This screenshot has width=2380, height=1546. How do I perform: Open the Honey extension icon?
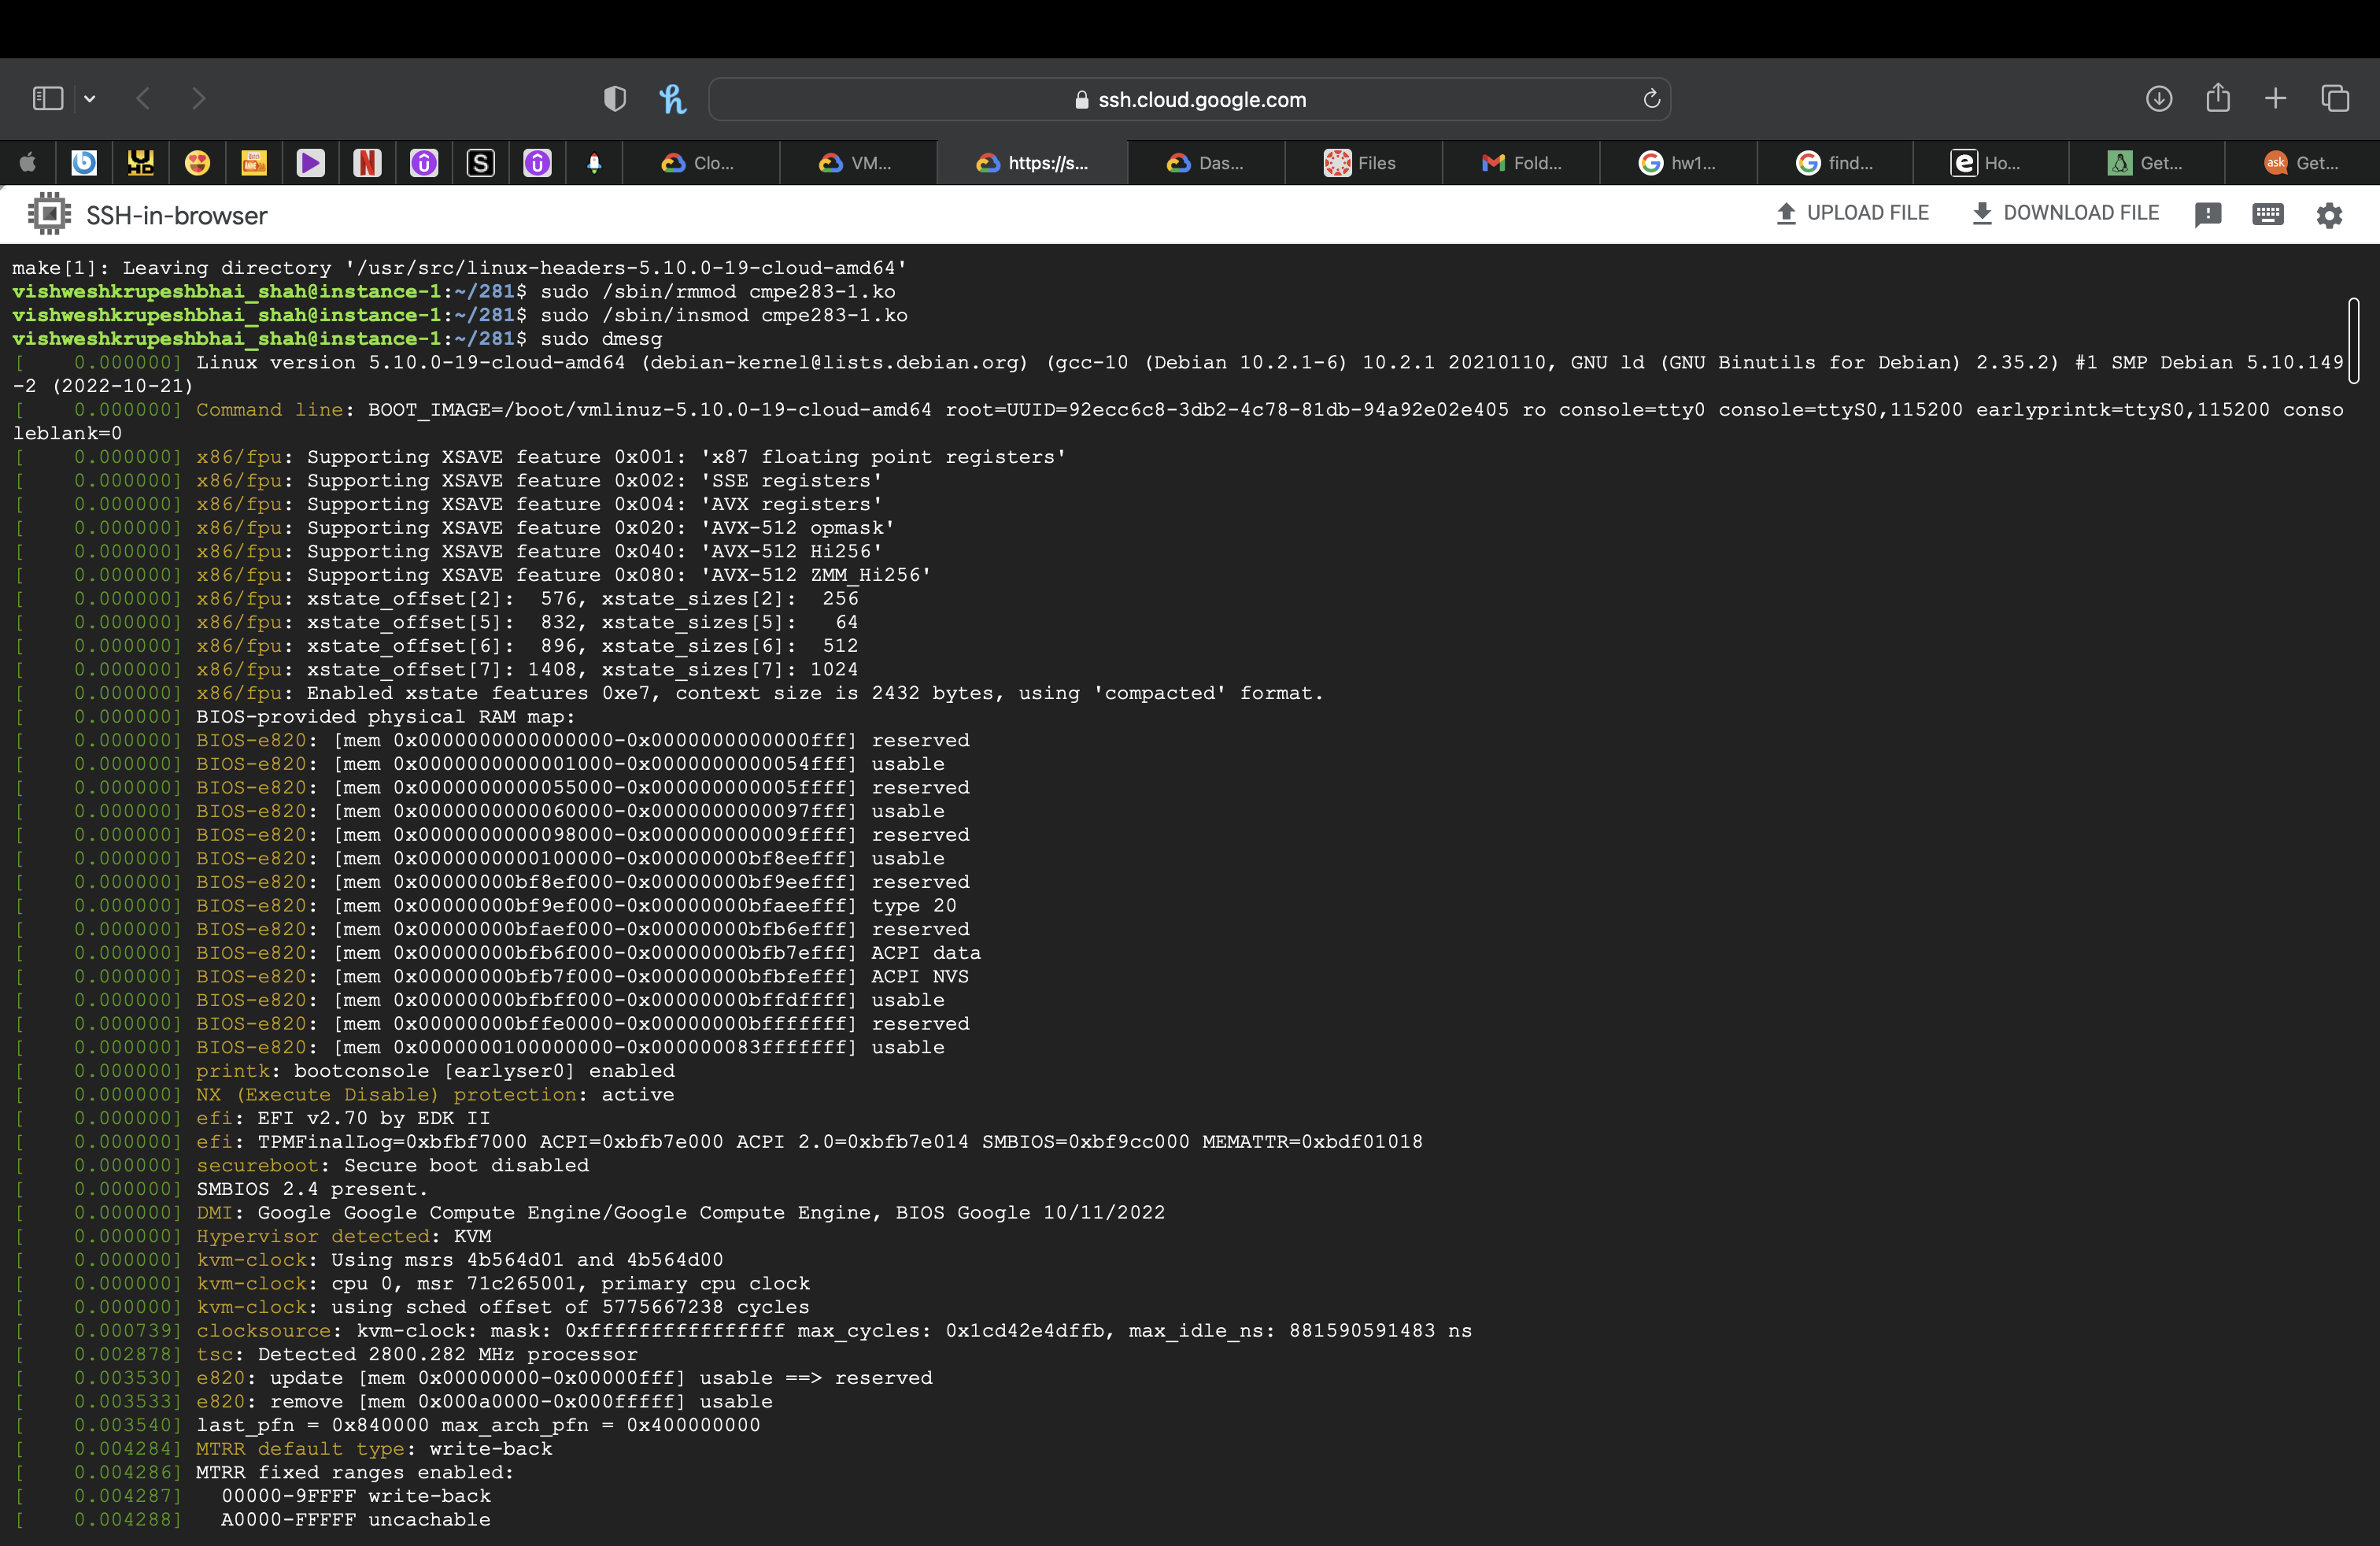coord(674,98)
